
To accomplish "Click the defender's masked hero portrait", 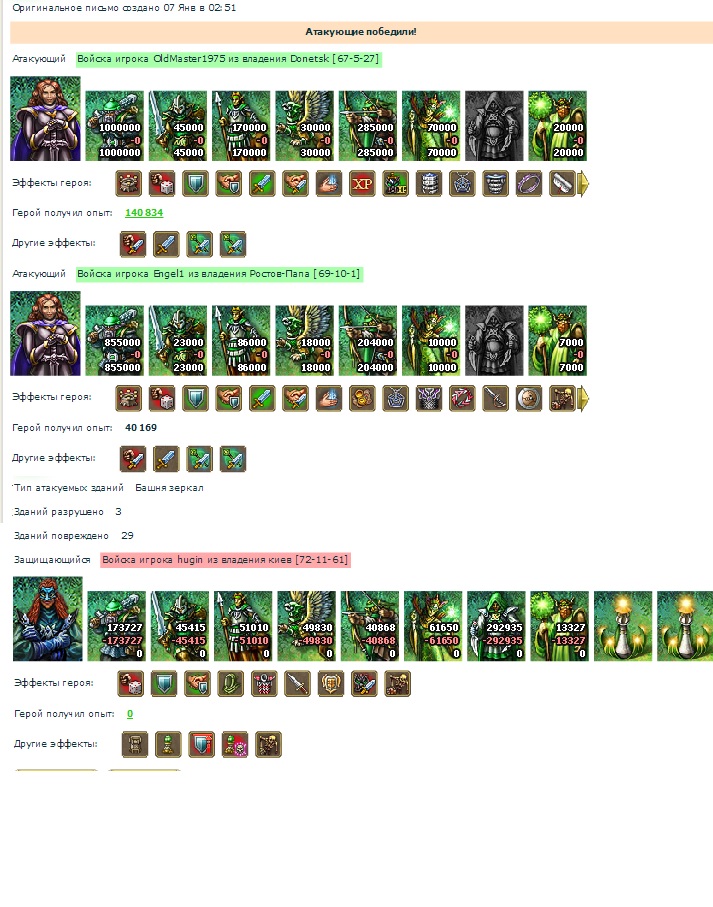I will point(48,618).
